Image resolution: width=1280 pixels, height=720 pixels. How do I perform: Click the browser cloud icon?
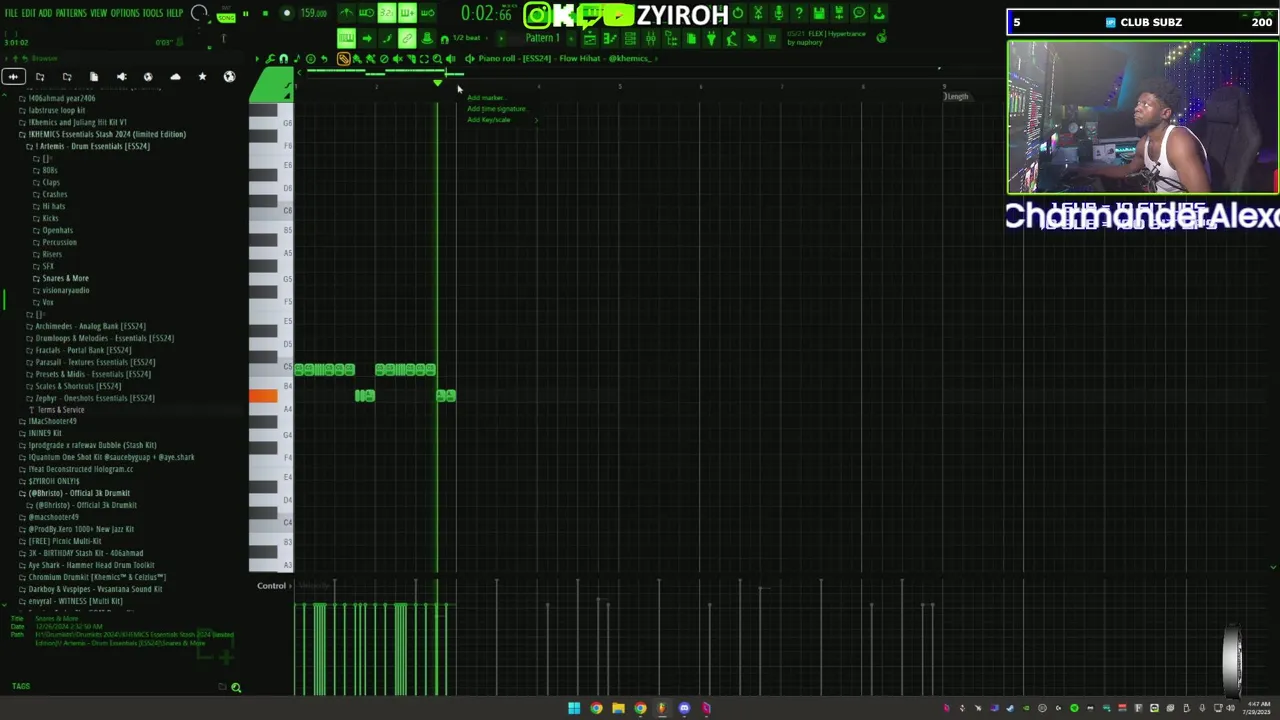click(175, 77)
